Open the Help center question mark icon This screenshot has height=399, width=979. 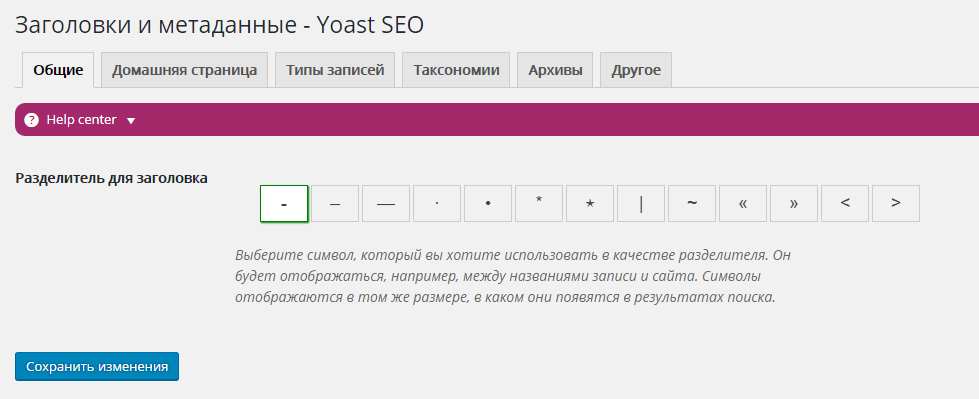31,120
